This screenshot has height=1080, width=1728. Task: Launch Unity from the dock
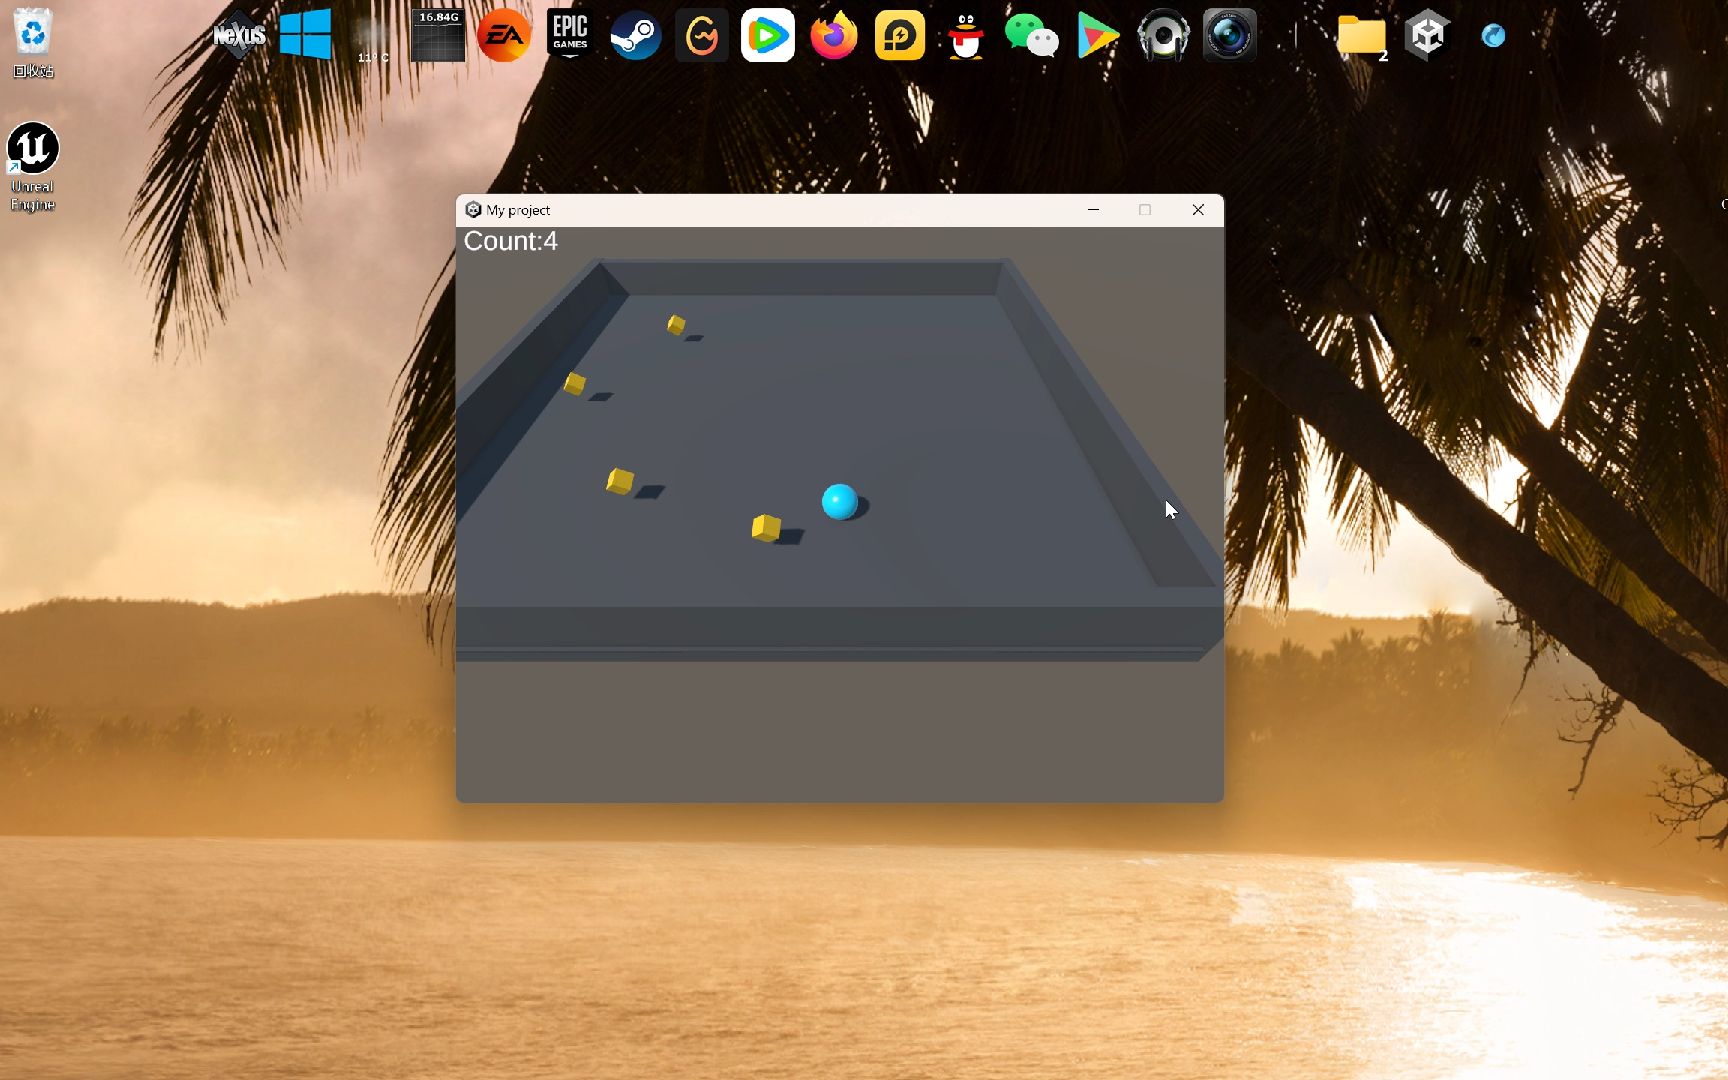point(1427,36)
